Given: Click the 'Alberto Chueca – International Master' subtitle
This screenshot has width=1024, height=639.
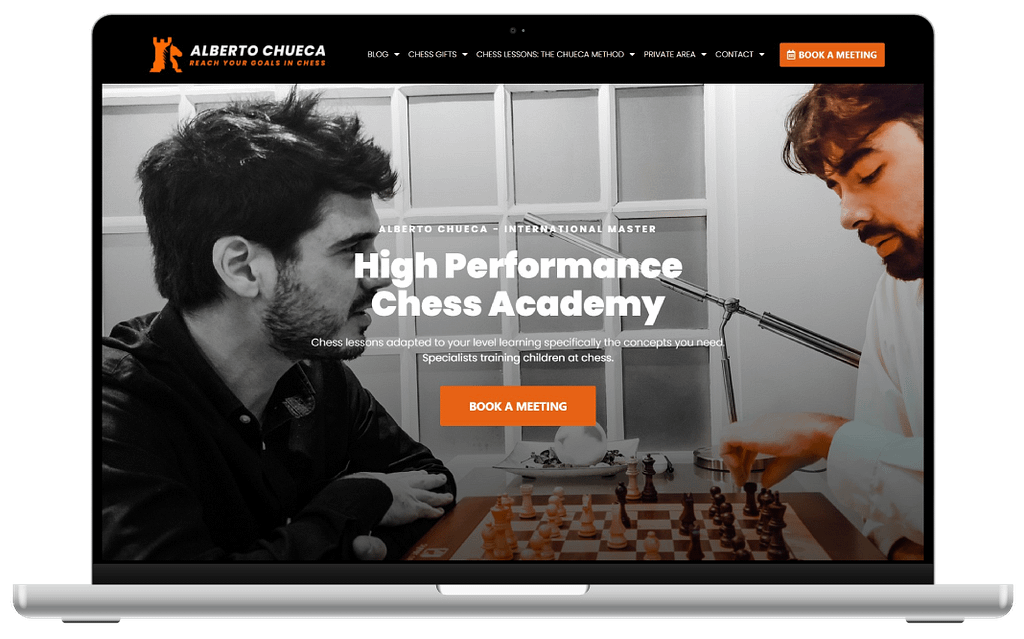Looking at the screenshot, I should click(x=518, y=229).
